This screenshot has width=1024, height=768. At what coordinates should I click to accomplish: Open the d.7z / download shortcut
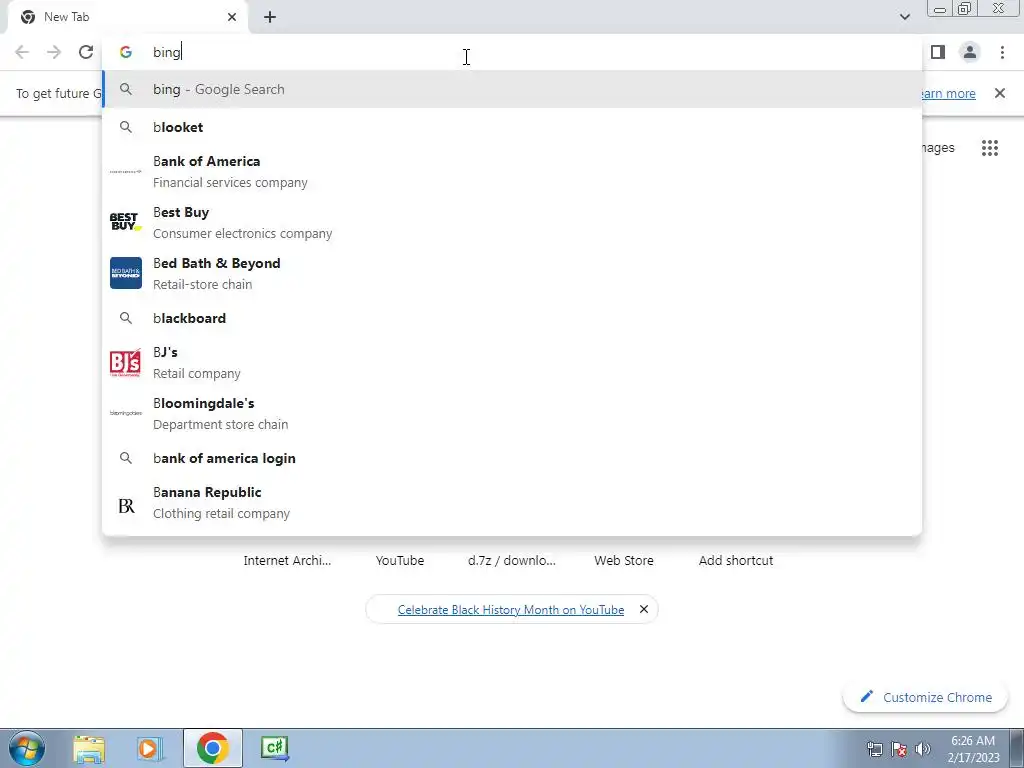[x=512, y=560]
